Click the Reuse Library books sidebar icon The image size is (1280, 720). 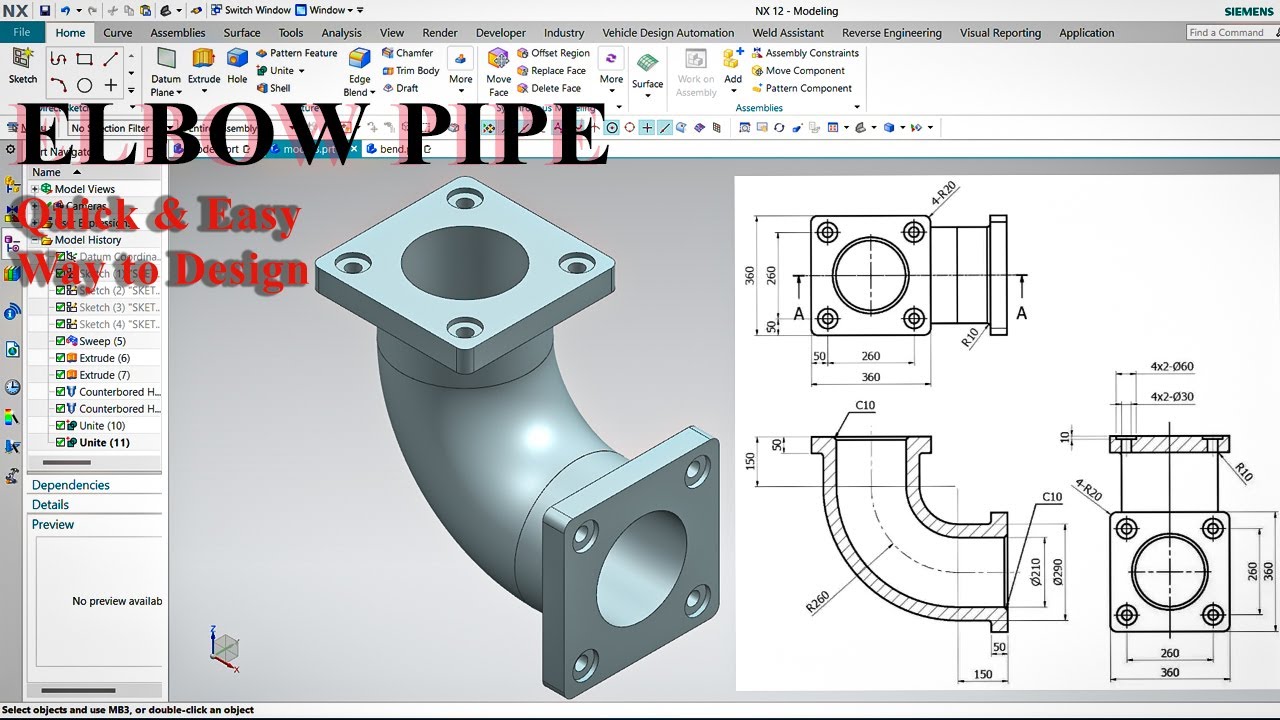(12, 273)
